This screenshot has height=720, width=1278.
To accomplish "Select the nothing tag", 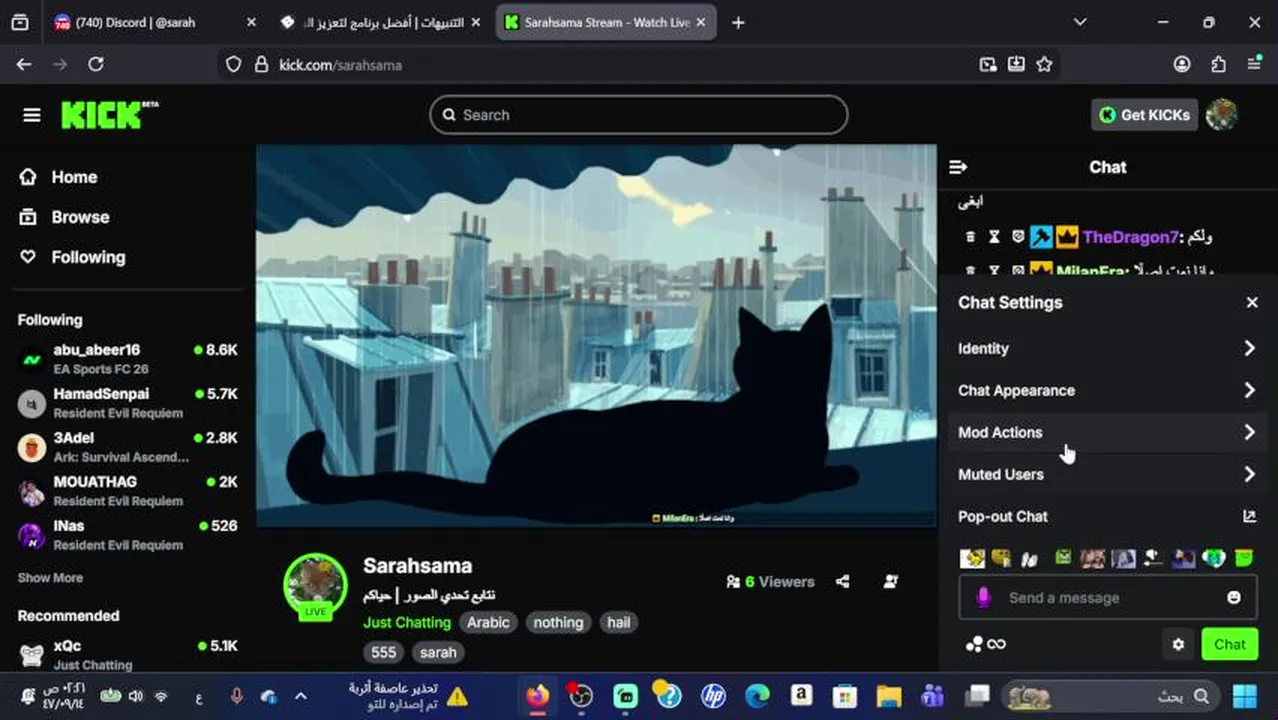I will pos(558,622).
